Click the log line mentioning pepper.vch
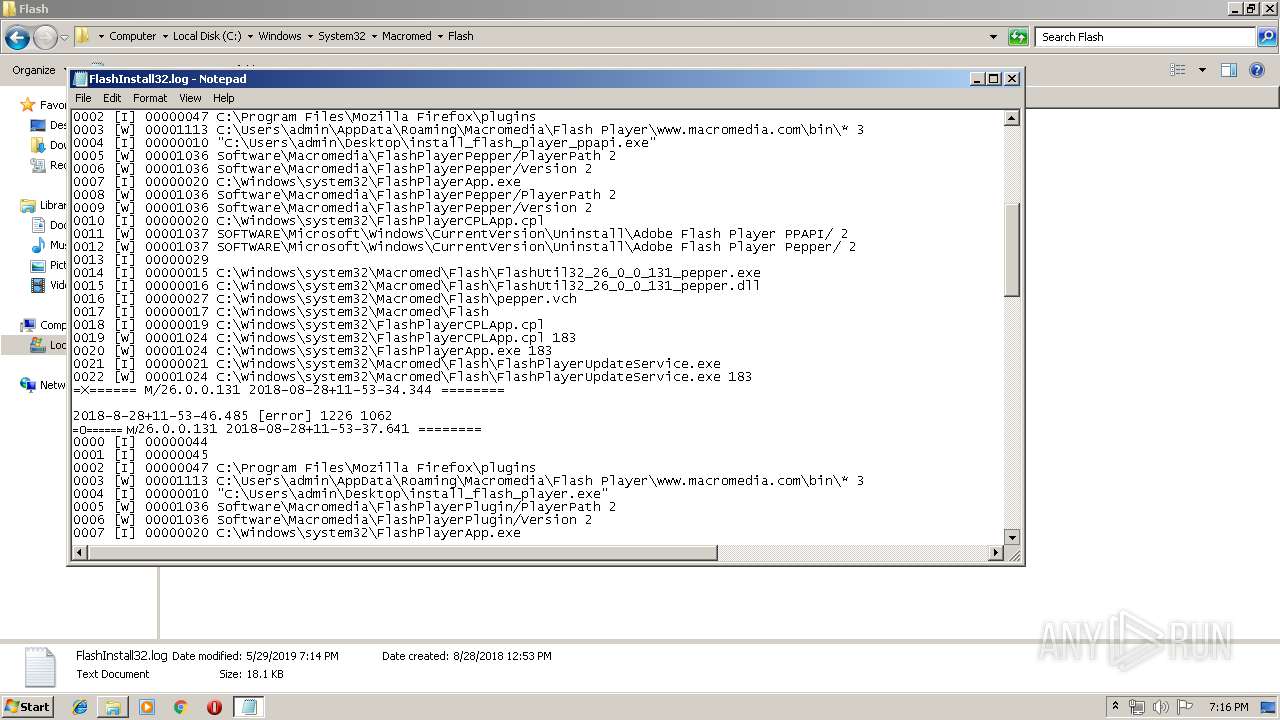This screenshot has width=1280, height=720. 325,299
